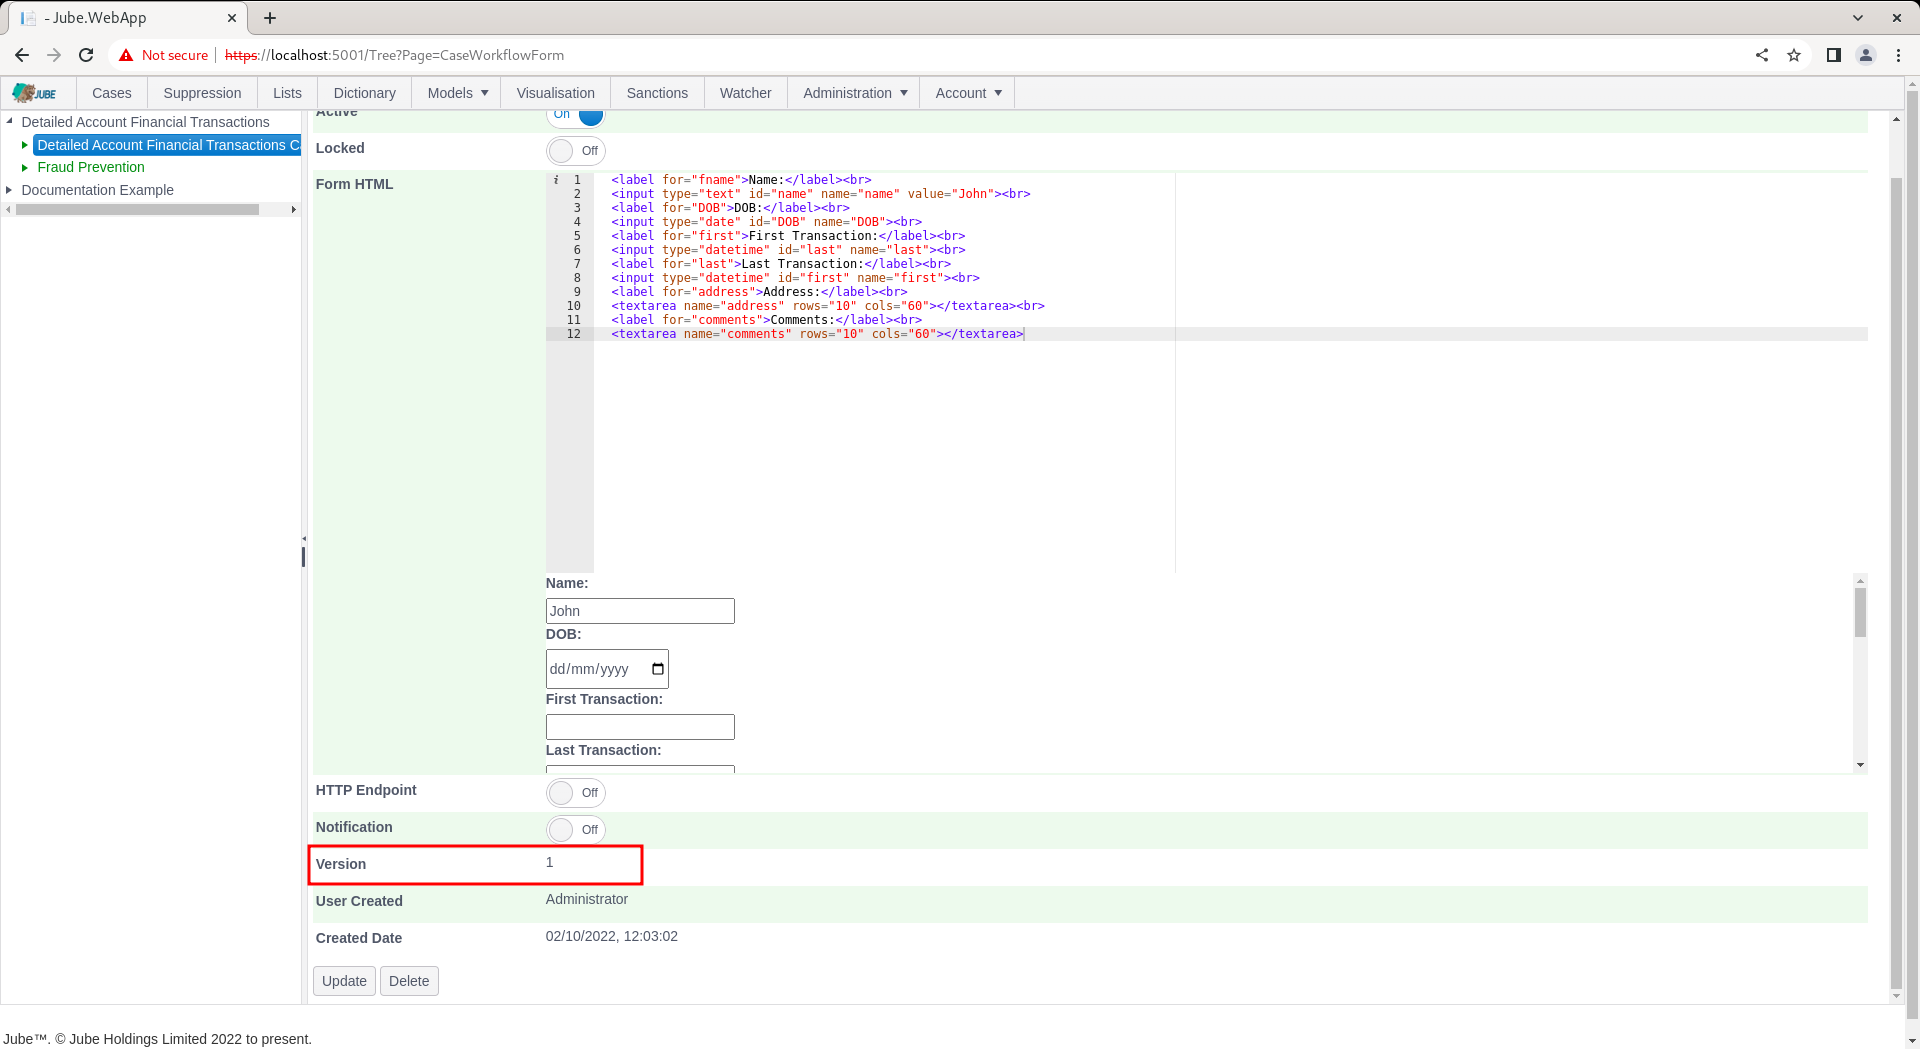Open the Dictionary menu
Screen dimensions: 1920x1049
364,93
